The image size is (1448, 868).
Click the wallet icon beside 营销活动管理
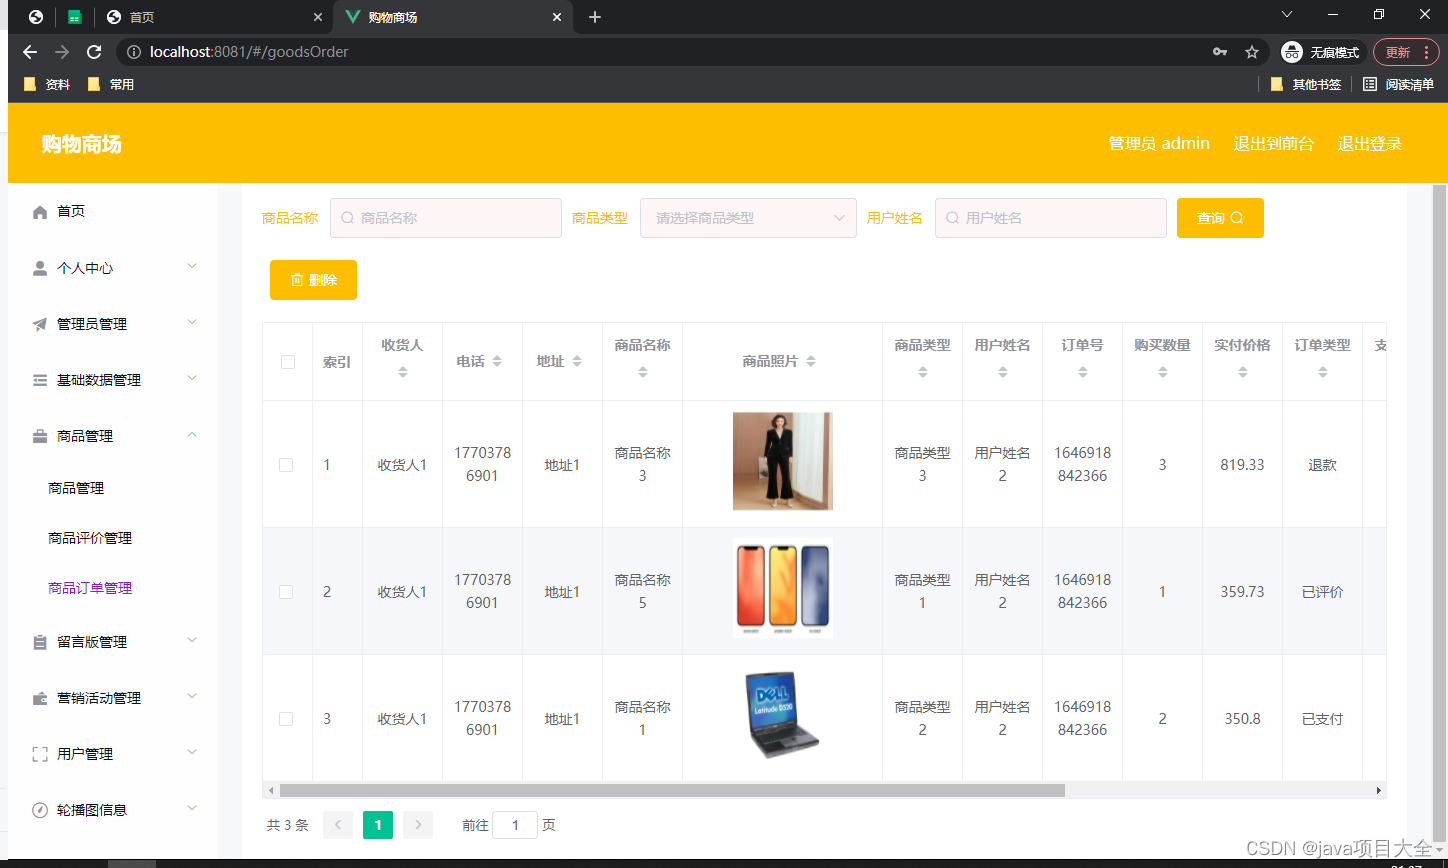pyautogui.click(x=40, y=698)
